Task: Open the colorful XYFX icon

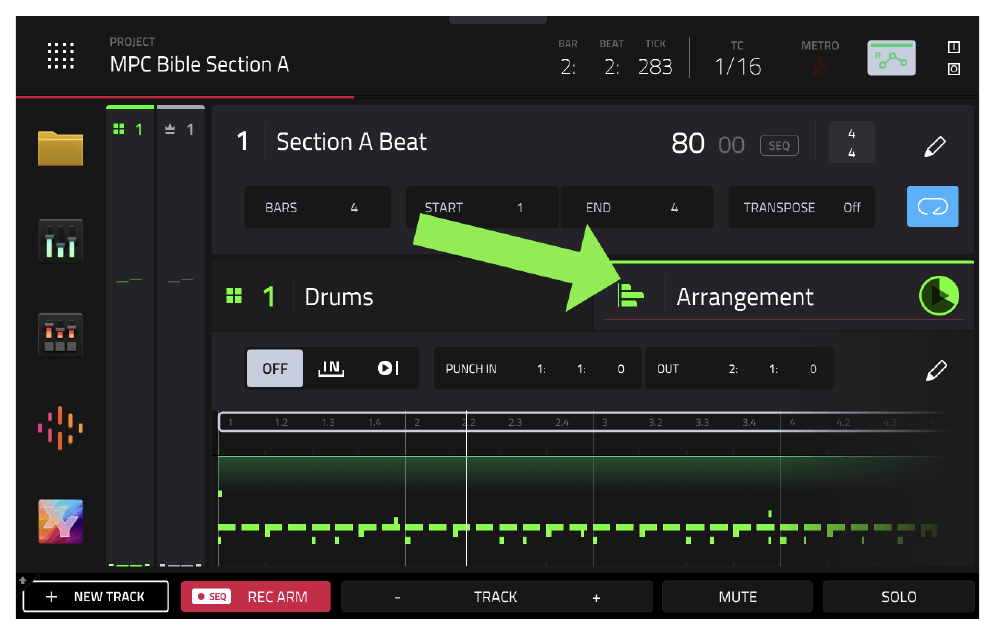Action: 60,522
